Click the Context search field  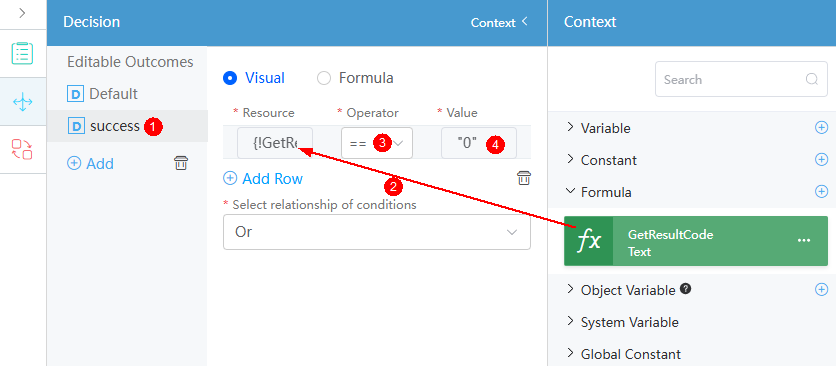point(741,79)
